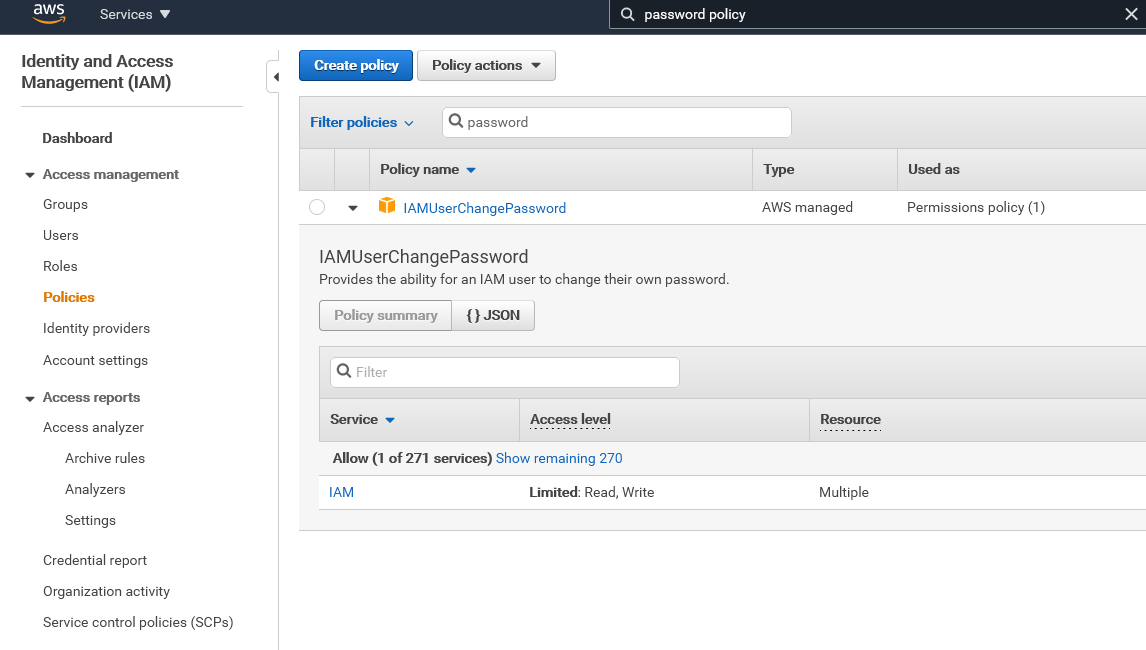Open Settings under Access analyzer
Viewport: 1146px width, 650px height.
[x=90, y=521]
